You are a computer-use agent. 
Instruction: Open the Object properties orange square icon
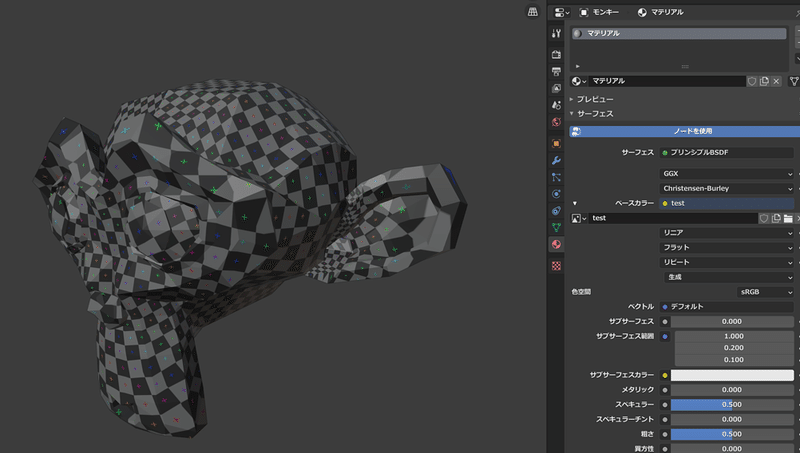pos(556,143)
